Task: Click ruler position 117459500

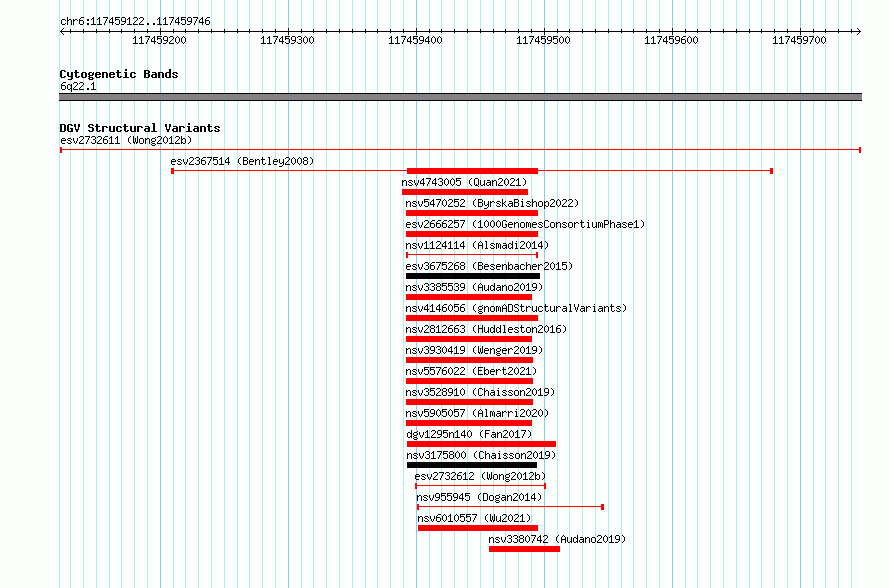Action: (x=543, y=40)
